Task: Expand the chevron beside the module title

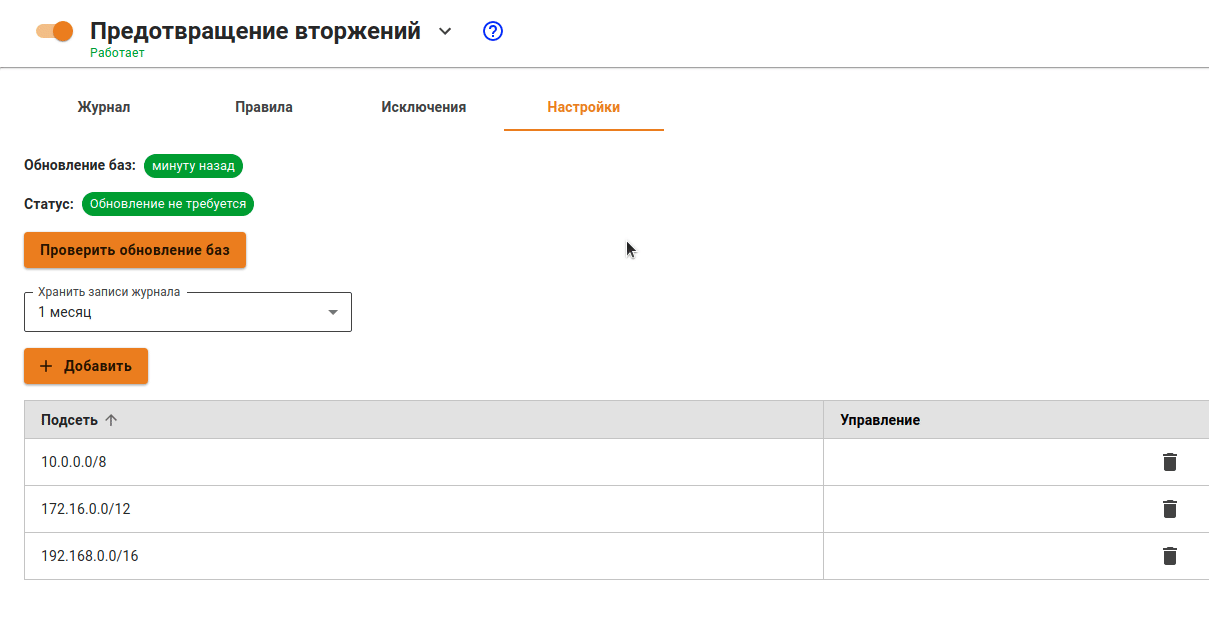Action: click(445, 31)
